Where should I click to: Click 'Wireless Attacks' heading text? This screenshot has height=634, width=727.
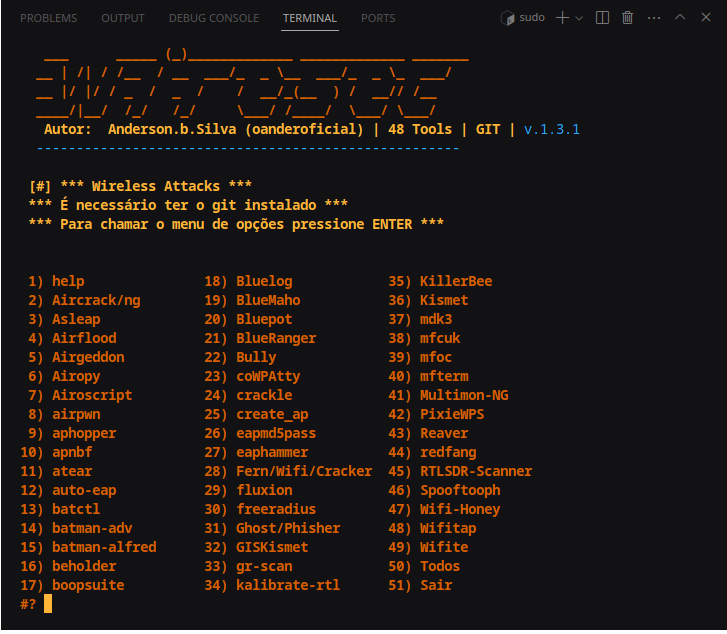click(156, 186)
